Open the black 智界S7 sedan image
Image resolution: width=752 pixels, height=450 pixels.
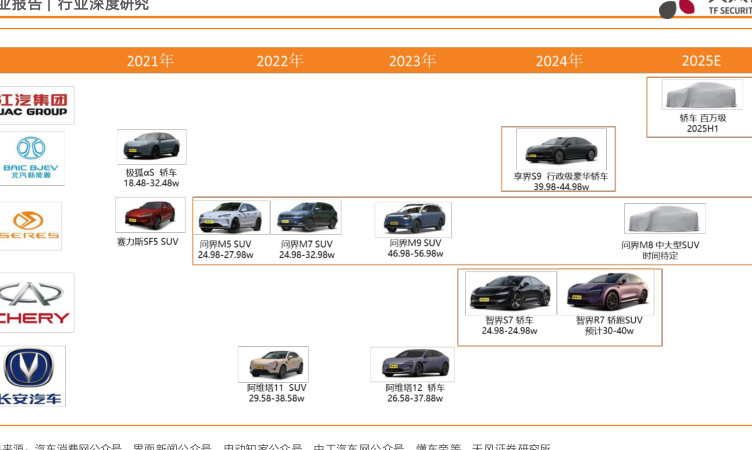click(511, 293)
